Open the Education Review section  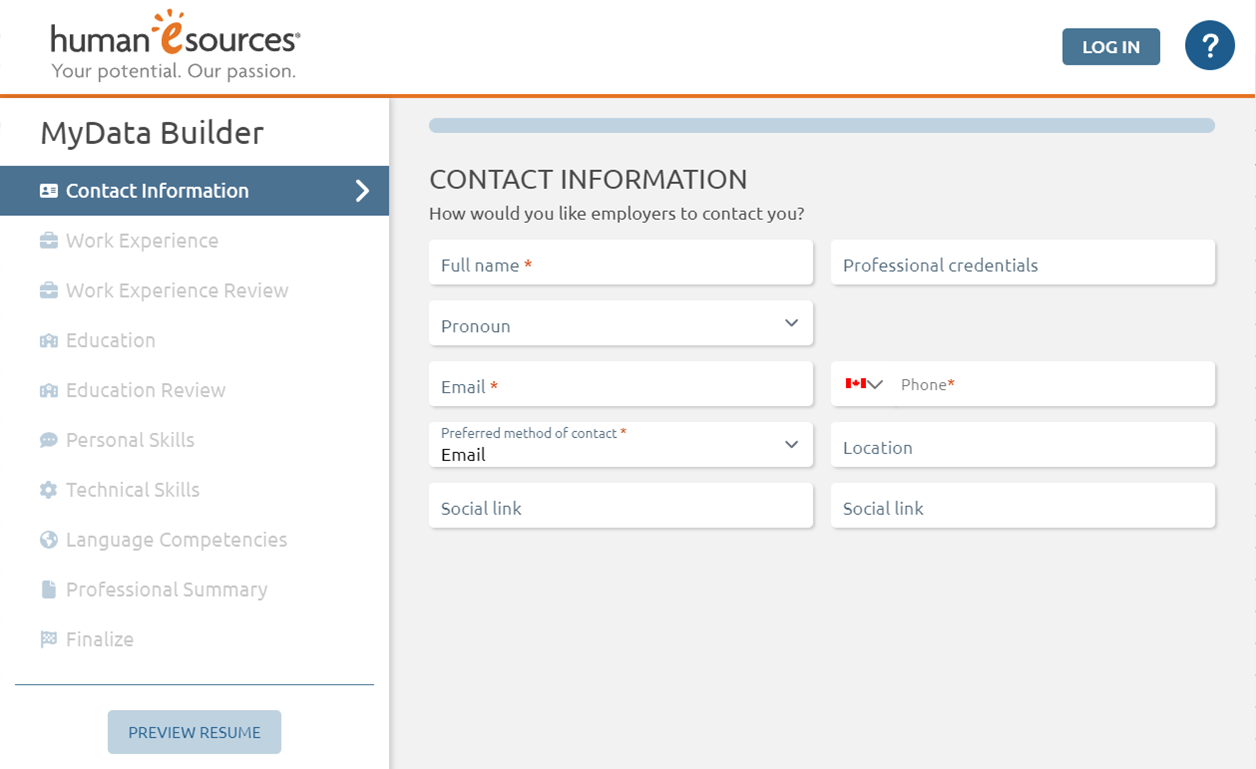coord(146,391)
